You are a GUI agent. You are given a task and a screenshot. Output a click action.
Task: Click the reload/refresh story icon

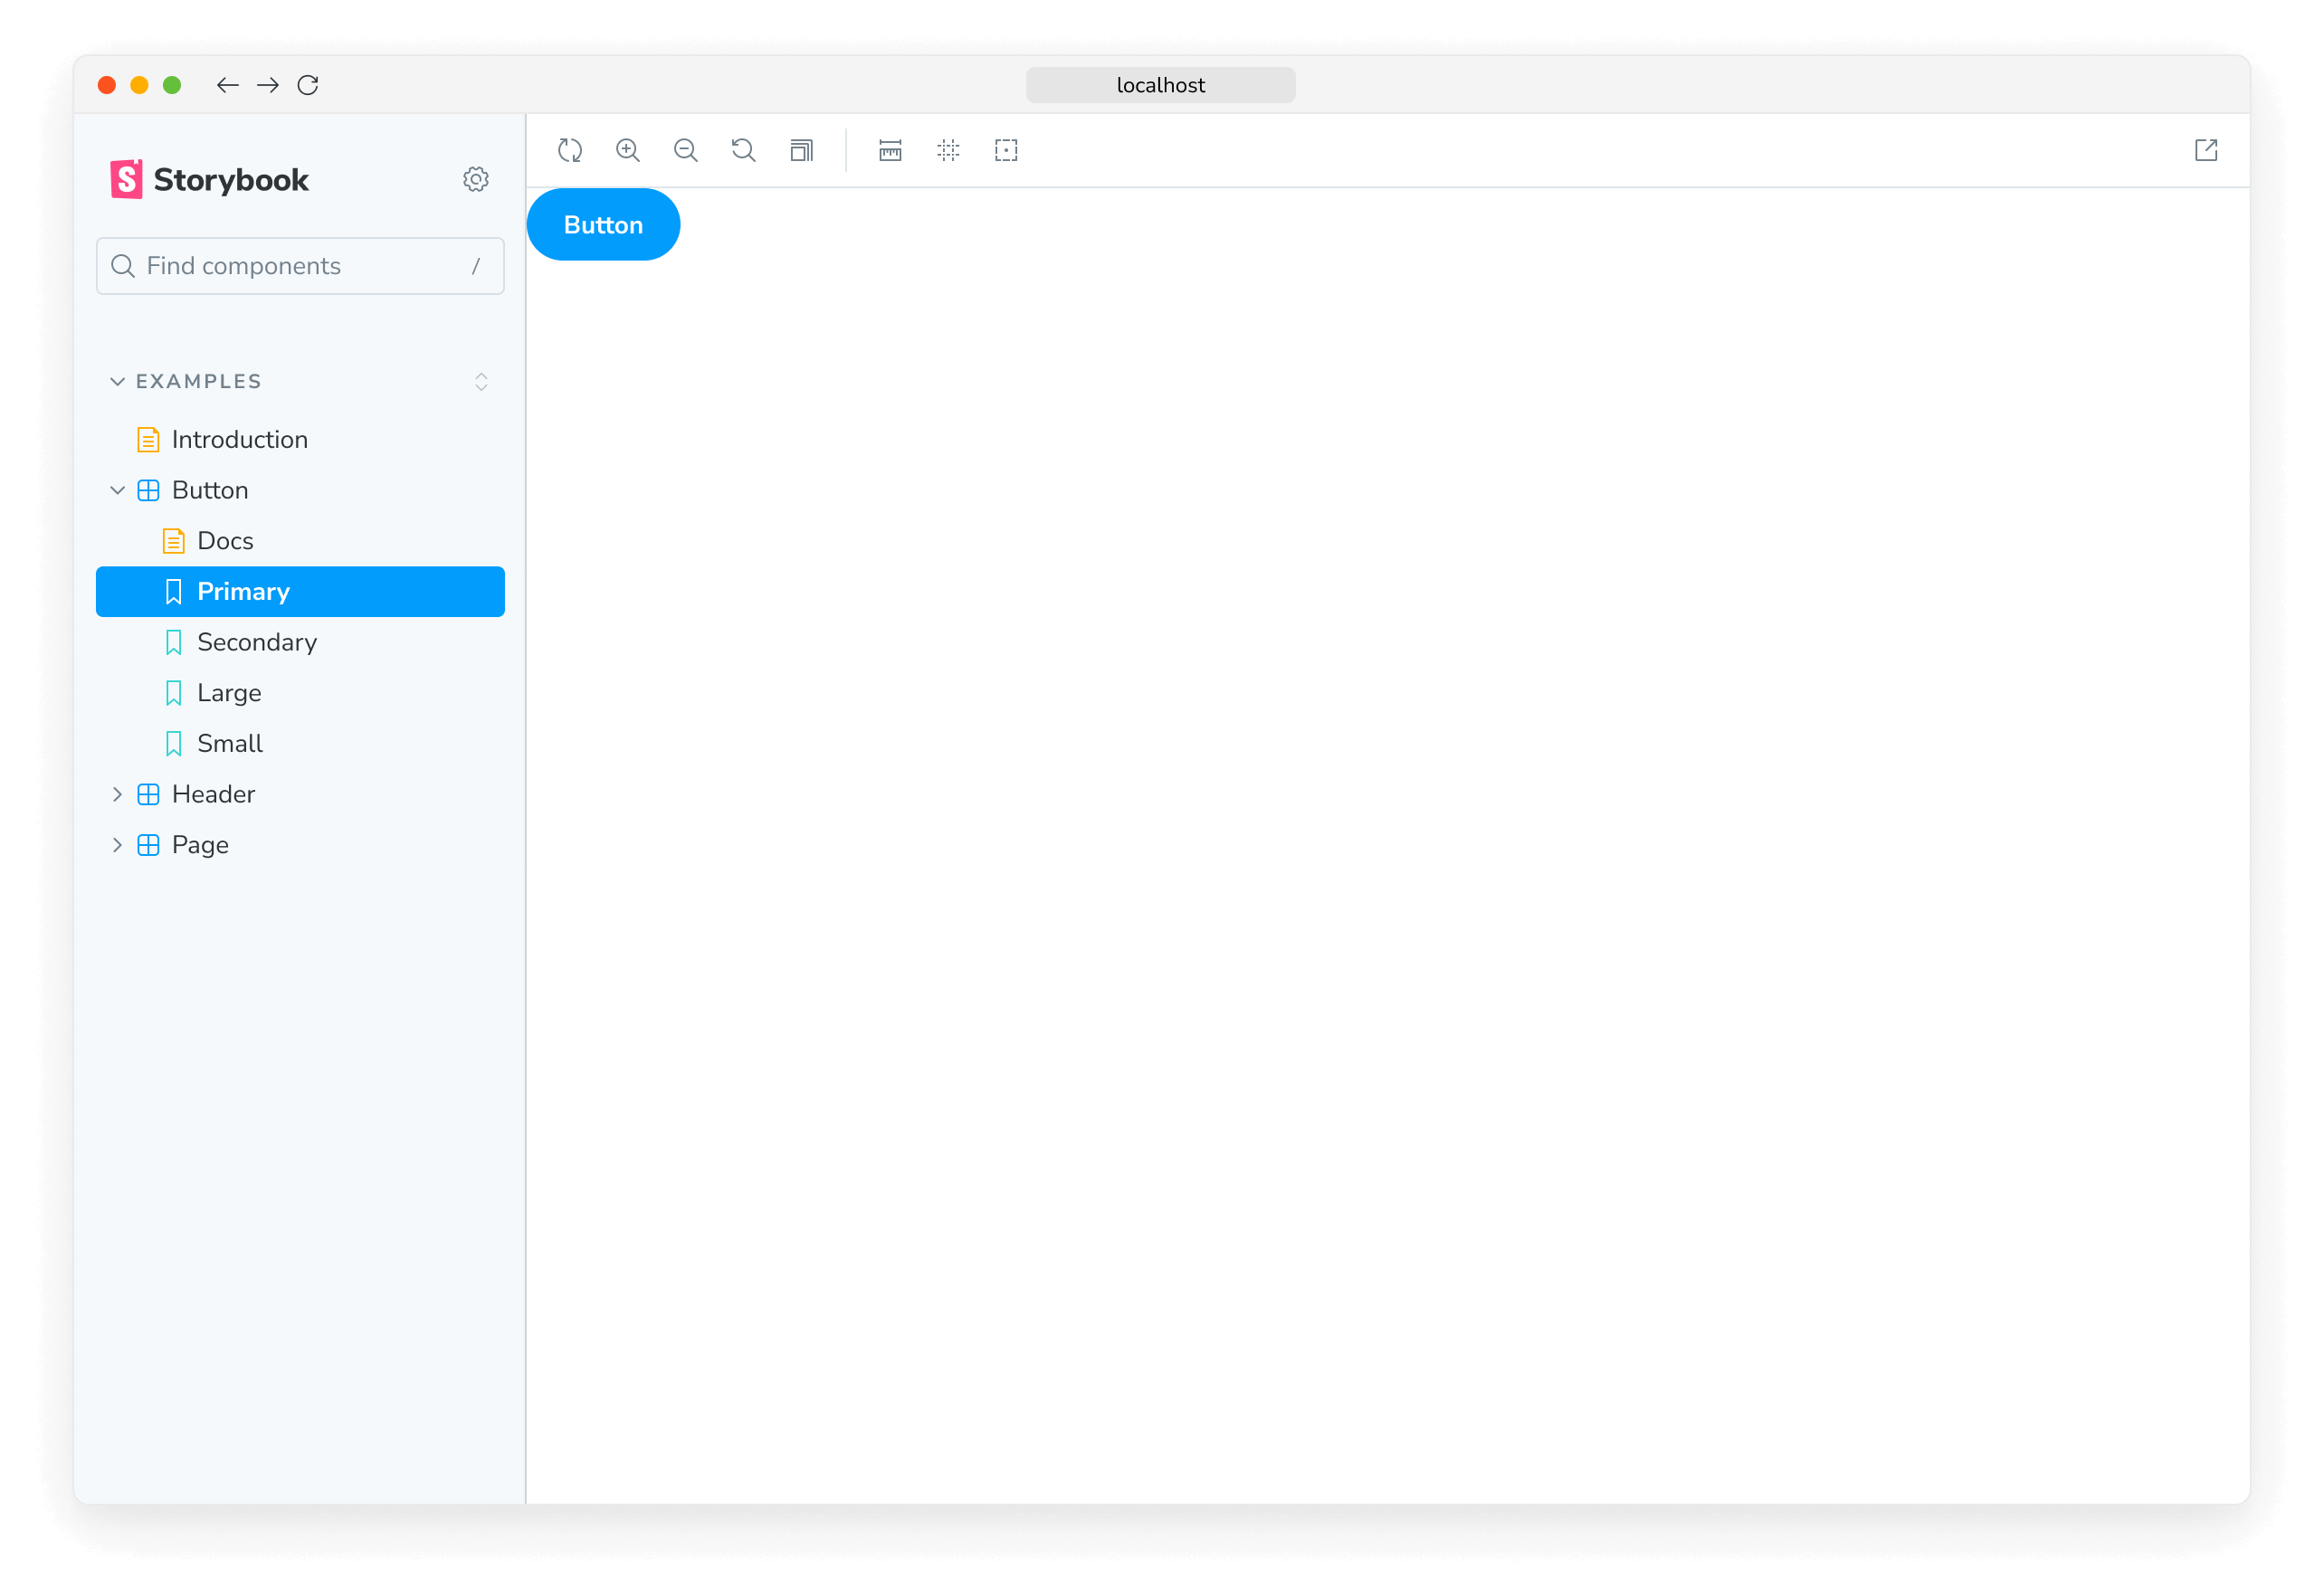click(570, 150)
